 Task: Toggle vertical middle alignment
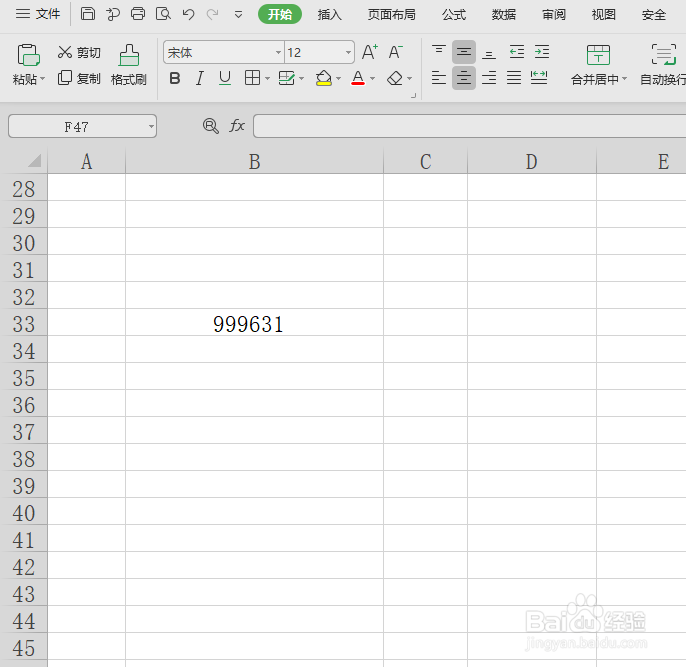464,52
